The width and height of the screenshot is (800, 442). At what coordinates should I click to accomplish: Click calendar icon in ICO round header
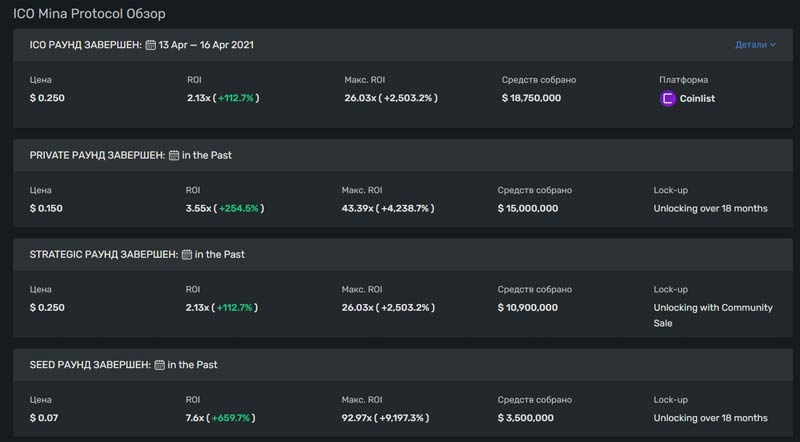[151, 45]
